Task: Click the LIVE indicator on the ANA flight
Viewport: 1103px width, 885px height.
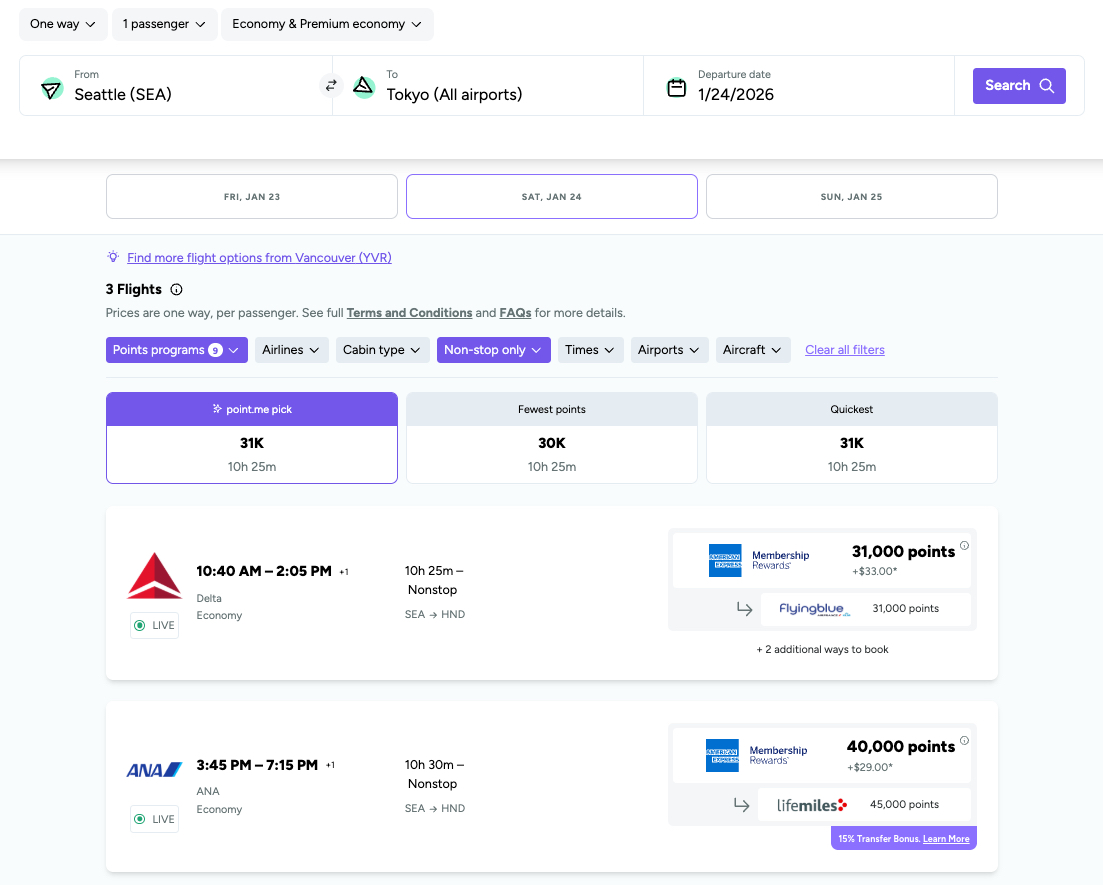Action: (153, 819)
